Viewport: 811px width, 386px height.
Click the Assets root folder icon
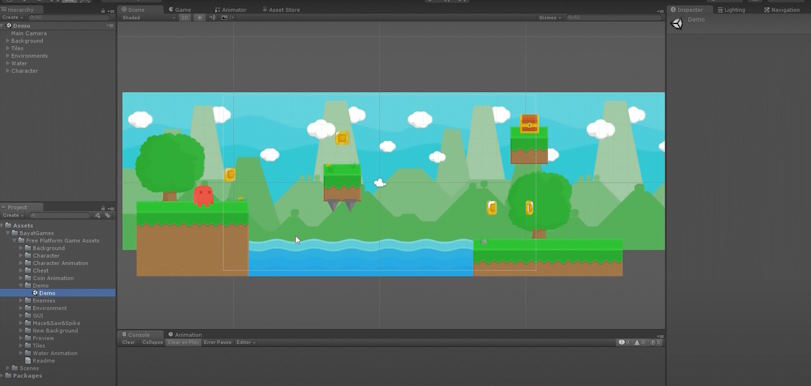coord(8,226)
